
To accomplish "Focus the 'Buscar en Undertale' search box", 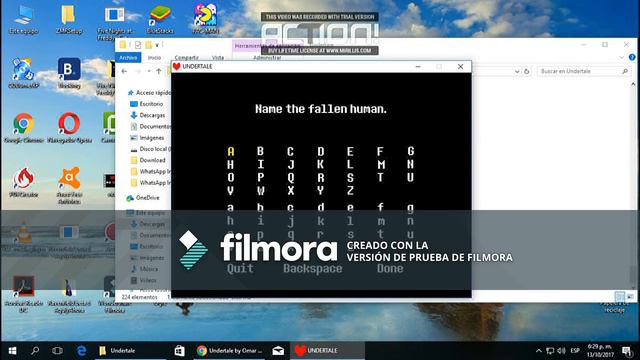I will (x=584, y=71).
